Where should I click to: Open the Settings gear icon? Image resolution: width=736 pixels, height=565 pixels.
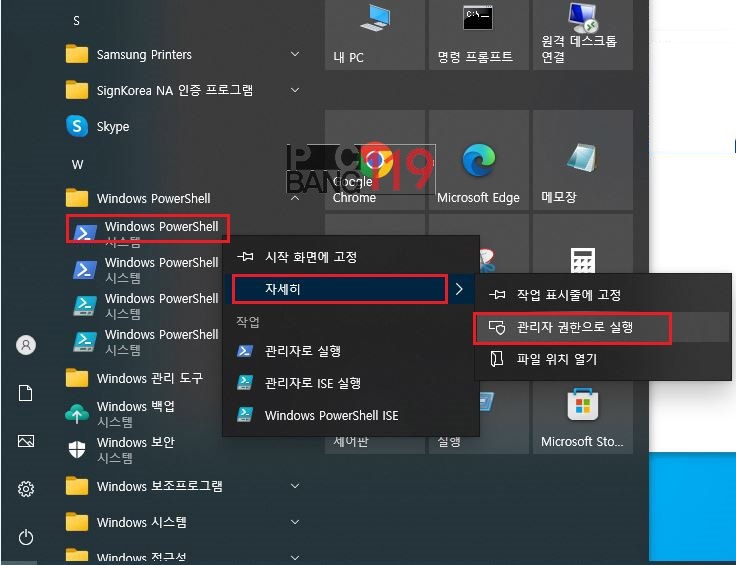pyautogui.click(x=26, y=489)
